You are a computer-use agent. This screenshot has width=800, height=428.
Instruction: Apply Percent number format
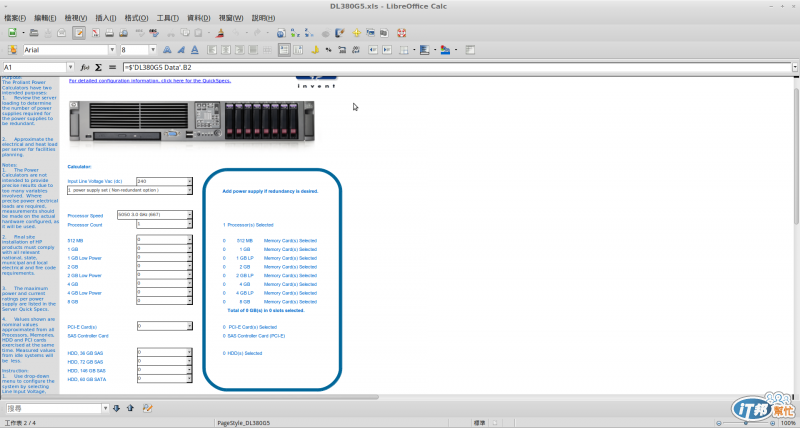click(x=329, y=49)
